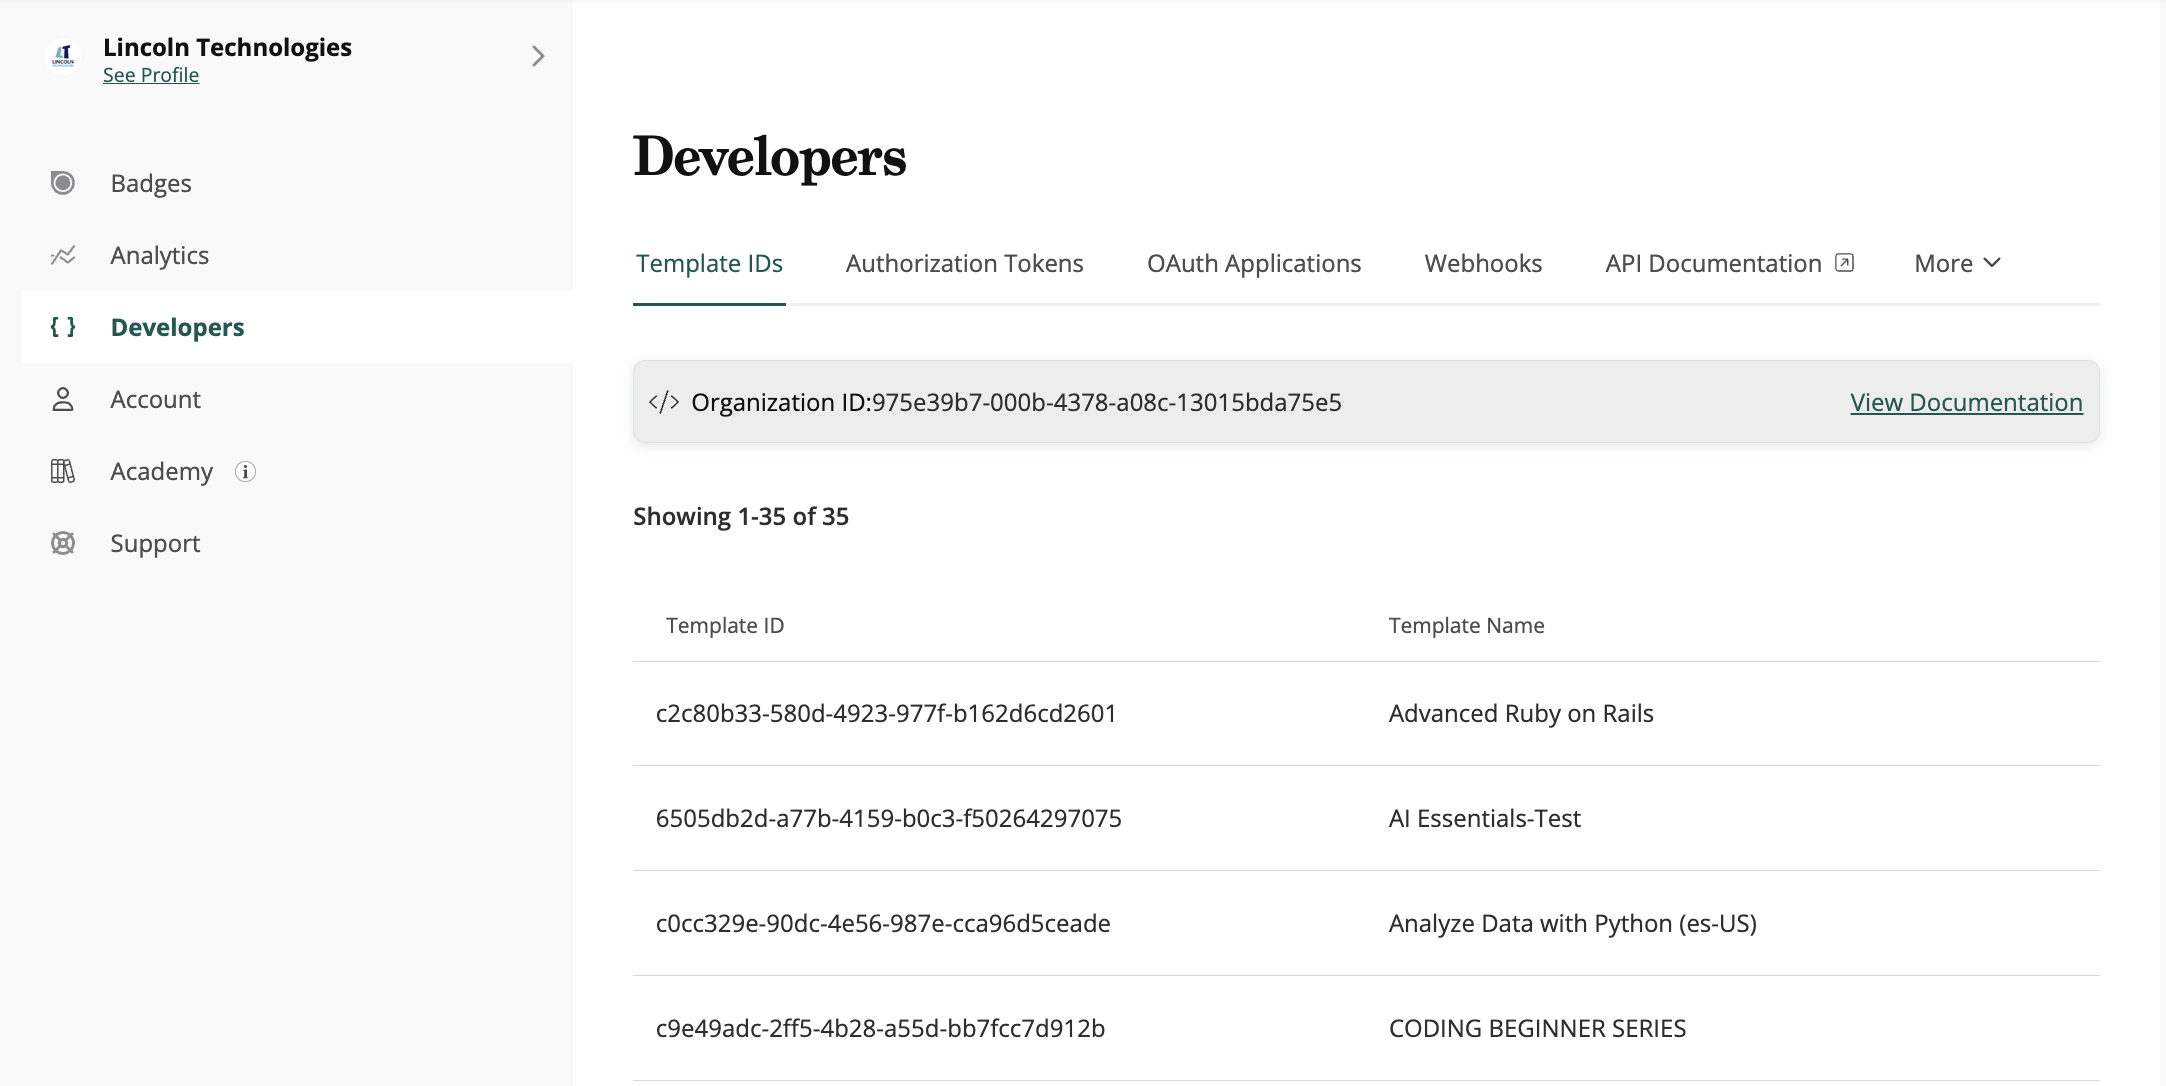Click the Developers curly braces icon
This screenshot has height=1086, width=2166.
(63, 327)
